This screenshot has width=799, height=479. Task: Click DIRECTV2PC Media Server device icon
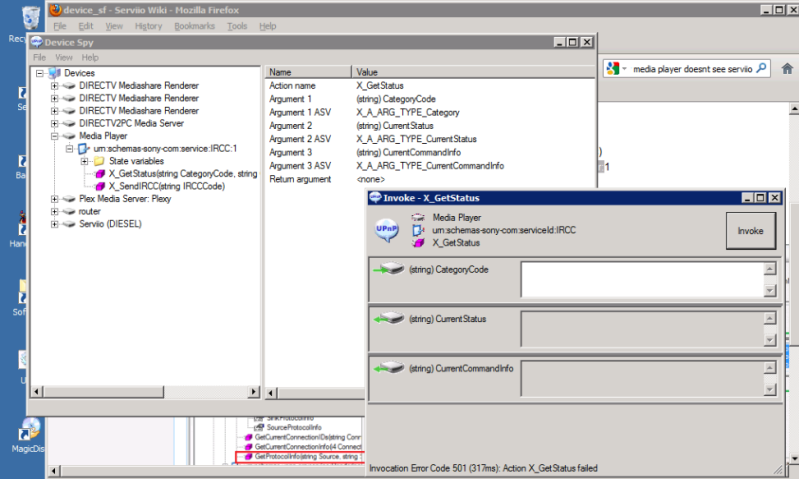pos(69,123)
